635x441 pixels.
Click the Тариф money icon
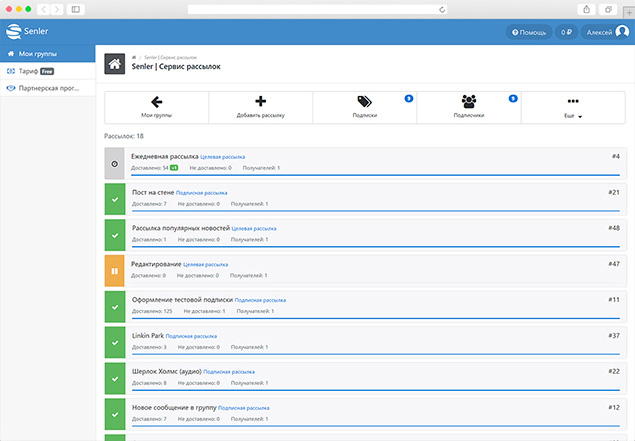click(11, 71)
